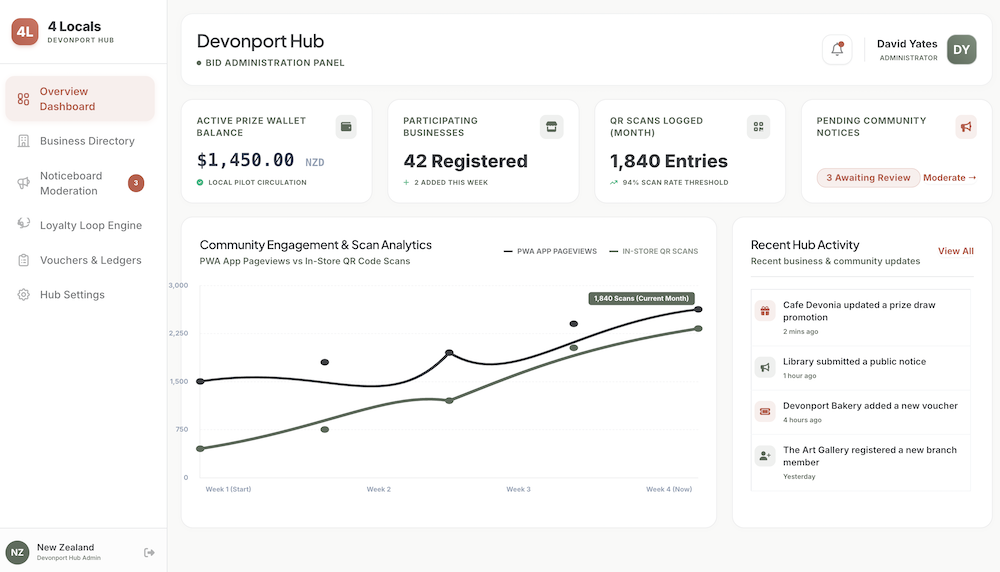This screenshot has height=572, width=1000.
Task: Click the 4L logo badge
Action: click(25, 31)
